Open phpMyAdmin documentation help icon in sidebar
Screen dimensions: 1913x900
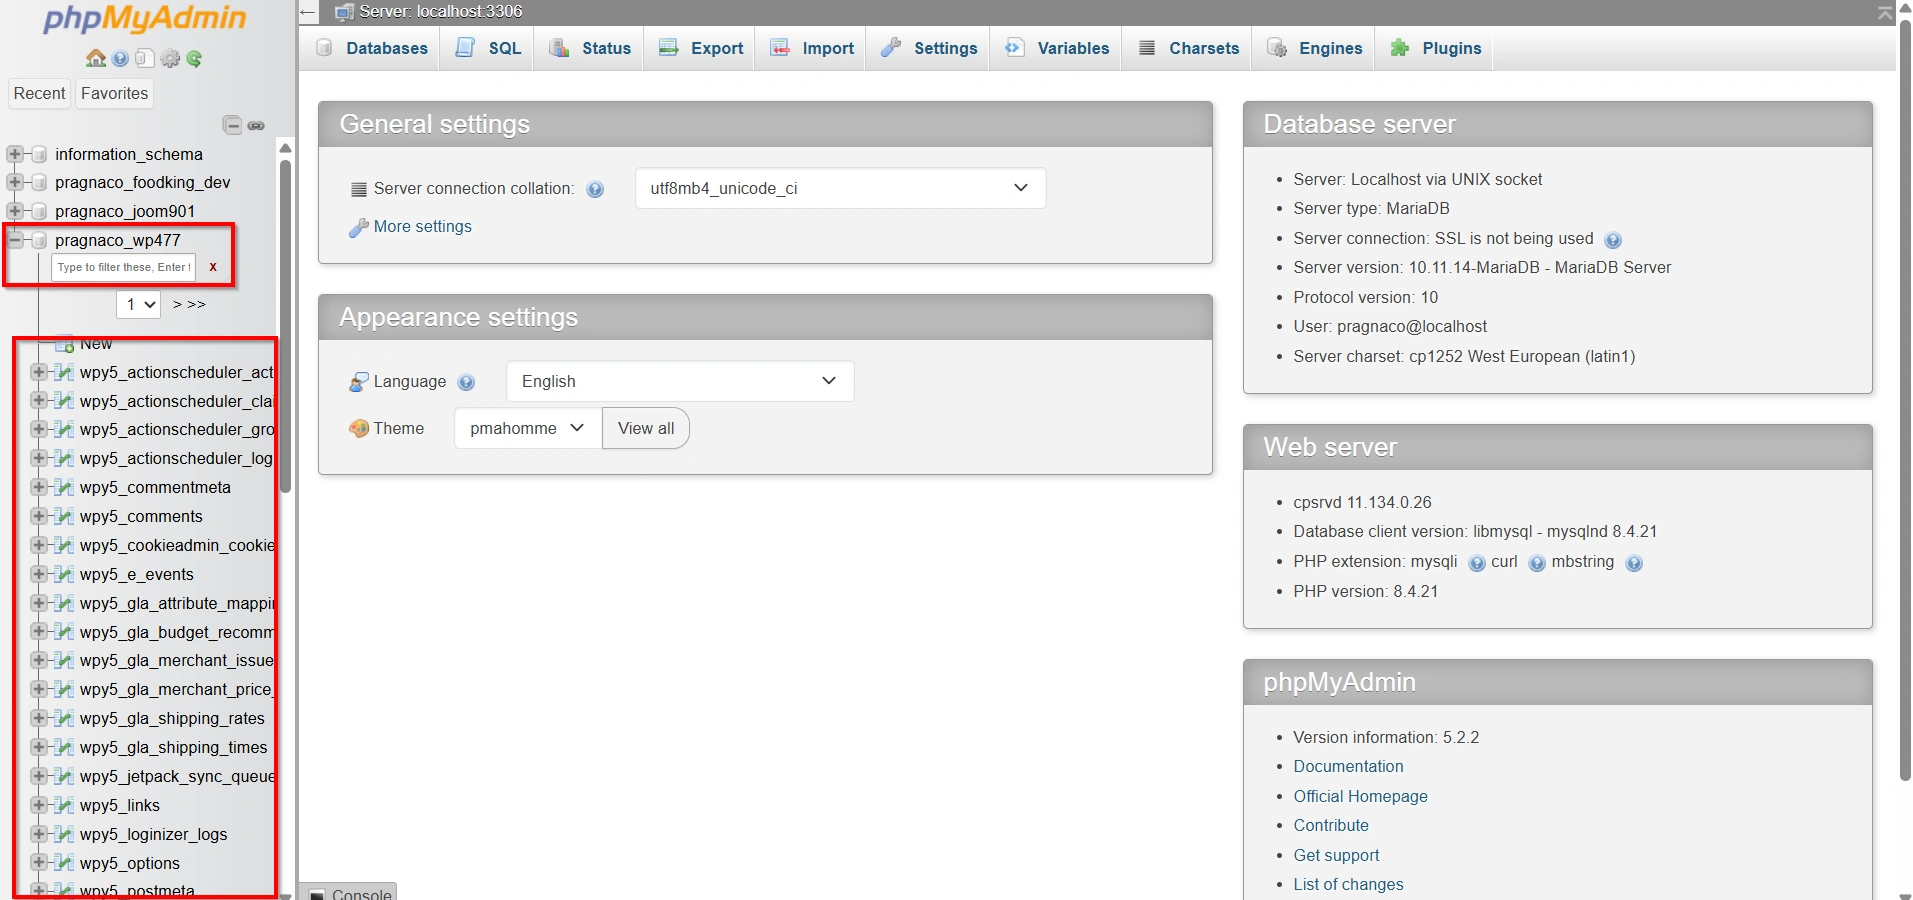click(120, 59)
